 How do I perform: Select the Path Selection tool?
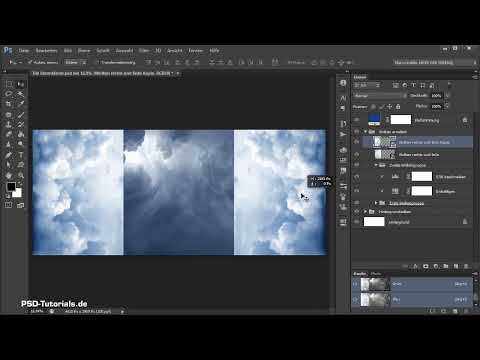click(x=9, y=165)
